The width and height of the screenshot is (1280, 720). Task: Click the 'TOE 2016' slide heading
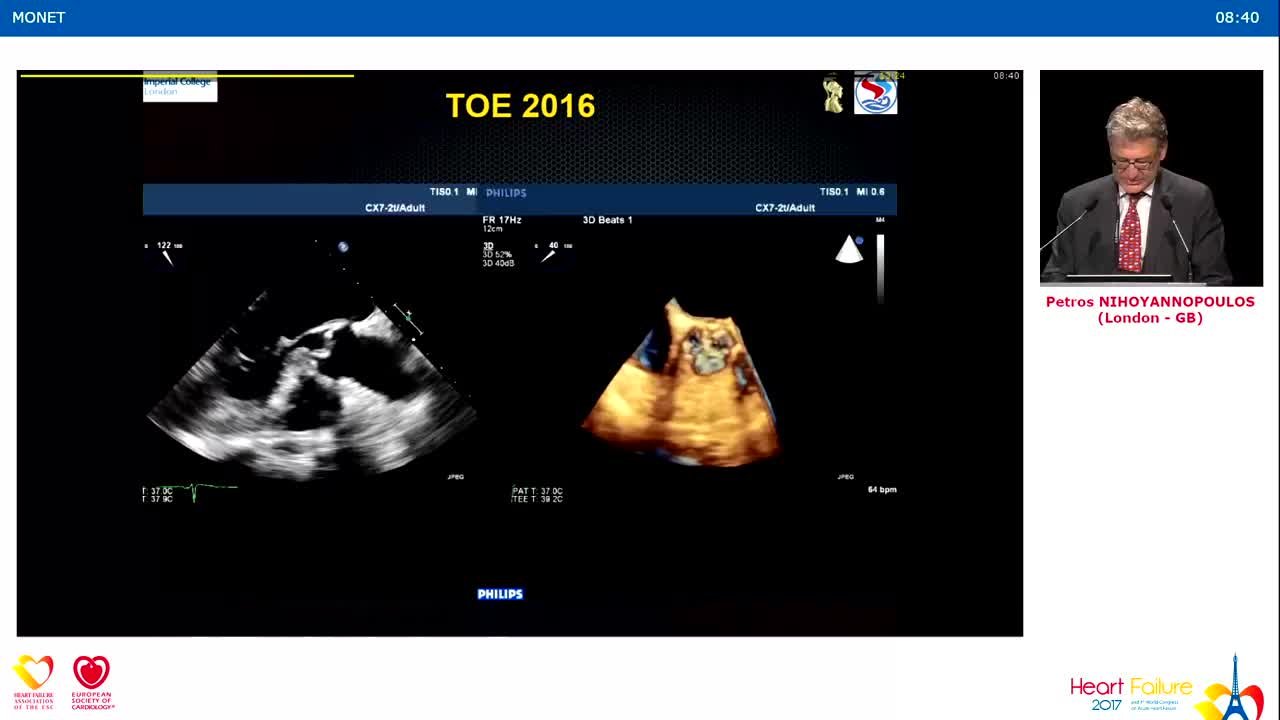(x=520, y=106)
